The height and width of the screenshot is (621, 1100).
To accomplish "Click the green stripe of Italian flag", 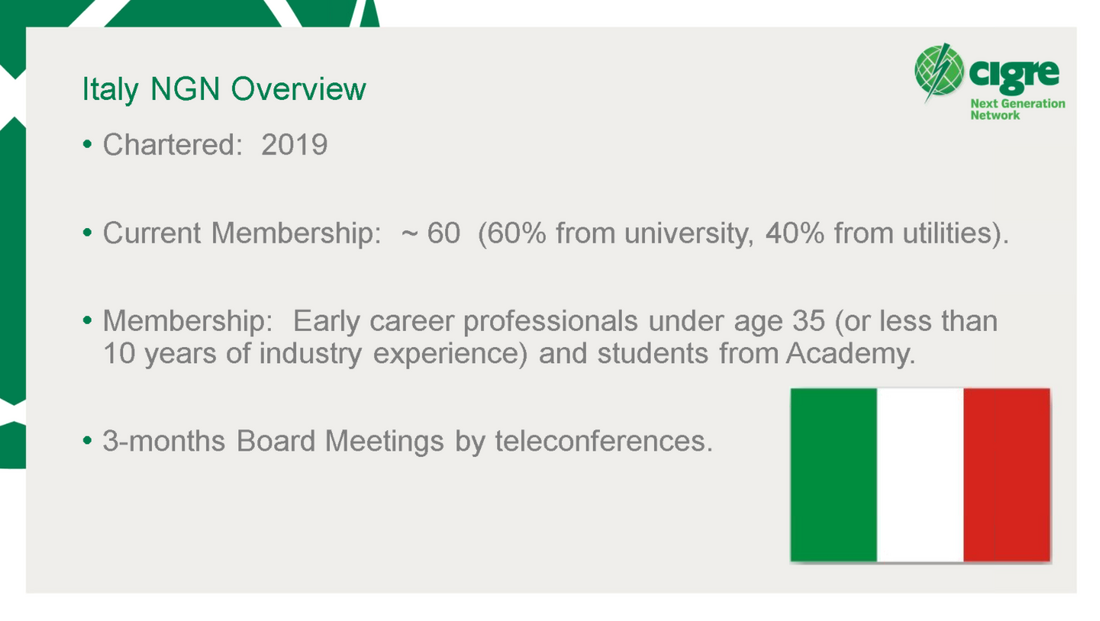I will tap(833, 475).
